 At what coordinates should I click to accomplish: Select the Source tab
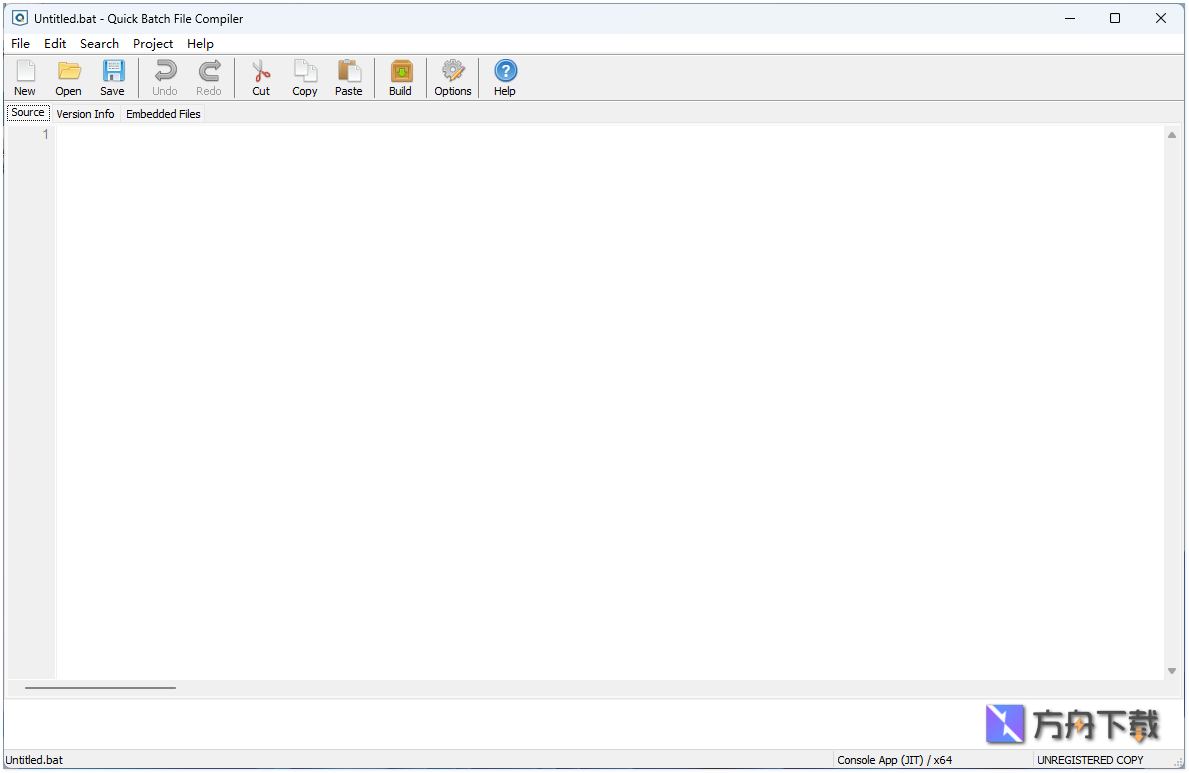click(x=27, y=112)
